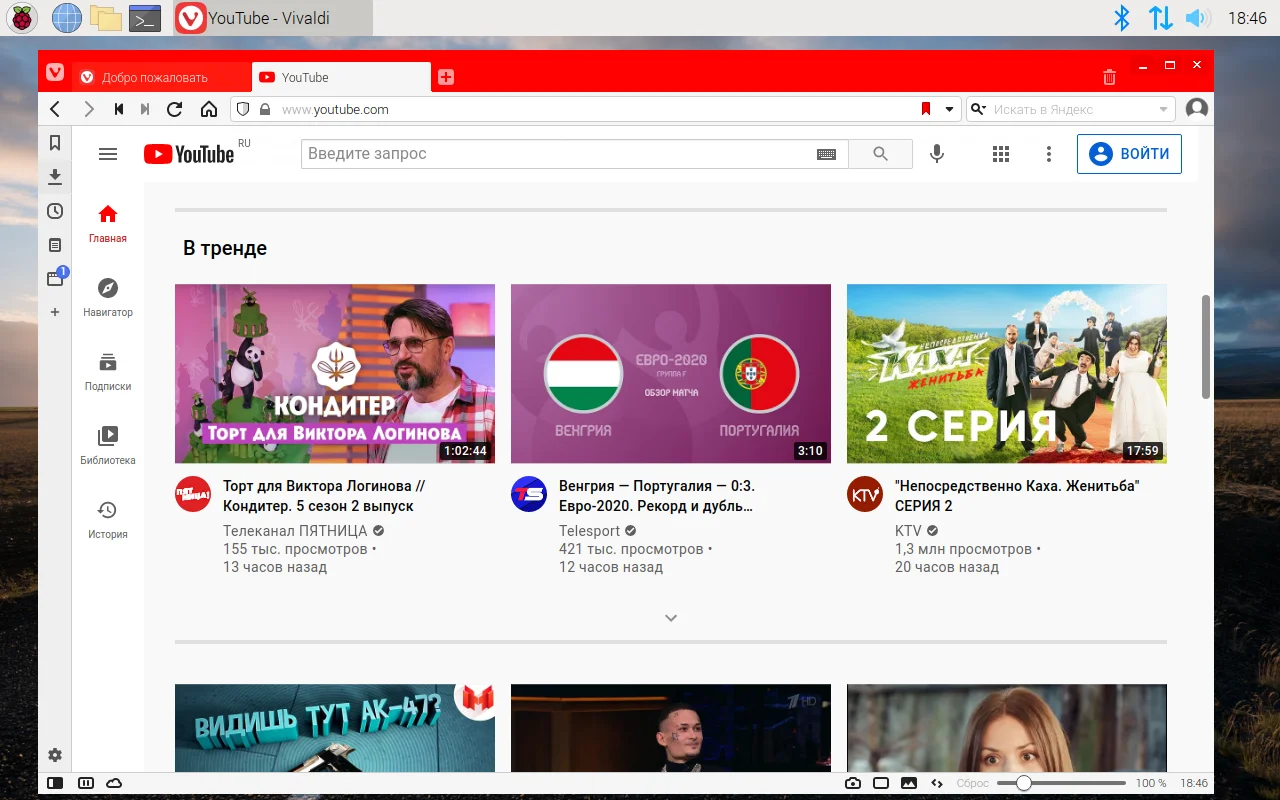Screen dimensions: 1280x800
Task: Expand the trending section with chevron
Action: coord(671,618)
